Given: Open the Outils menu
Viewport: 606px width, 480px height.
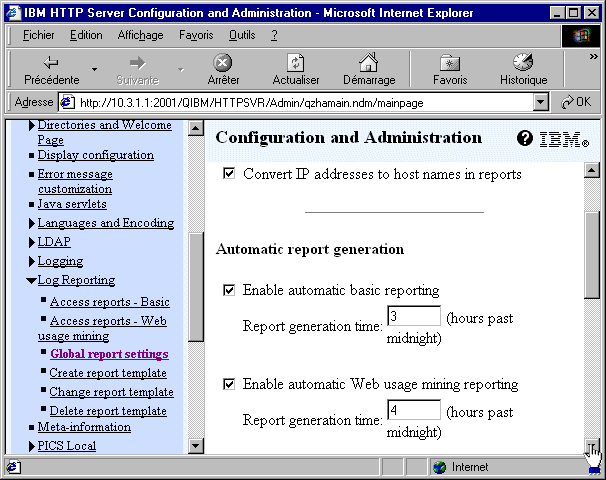Looking at the screenshot, I should 242,35.
